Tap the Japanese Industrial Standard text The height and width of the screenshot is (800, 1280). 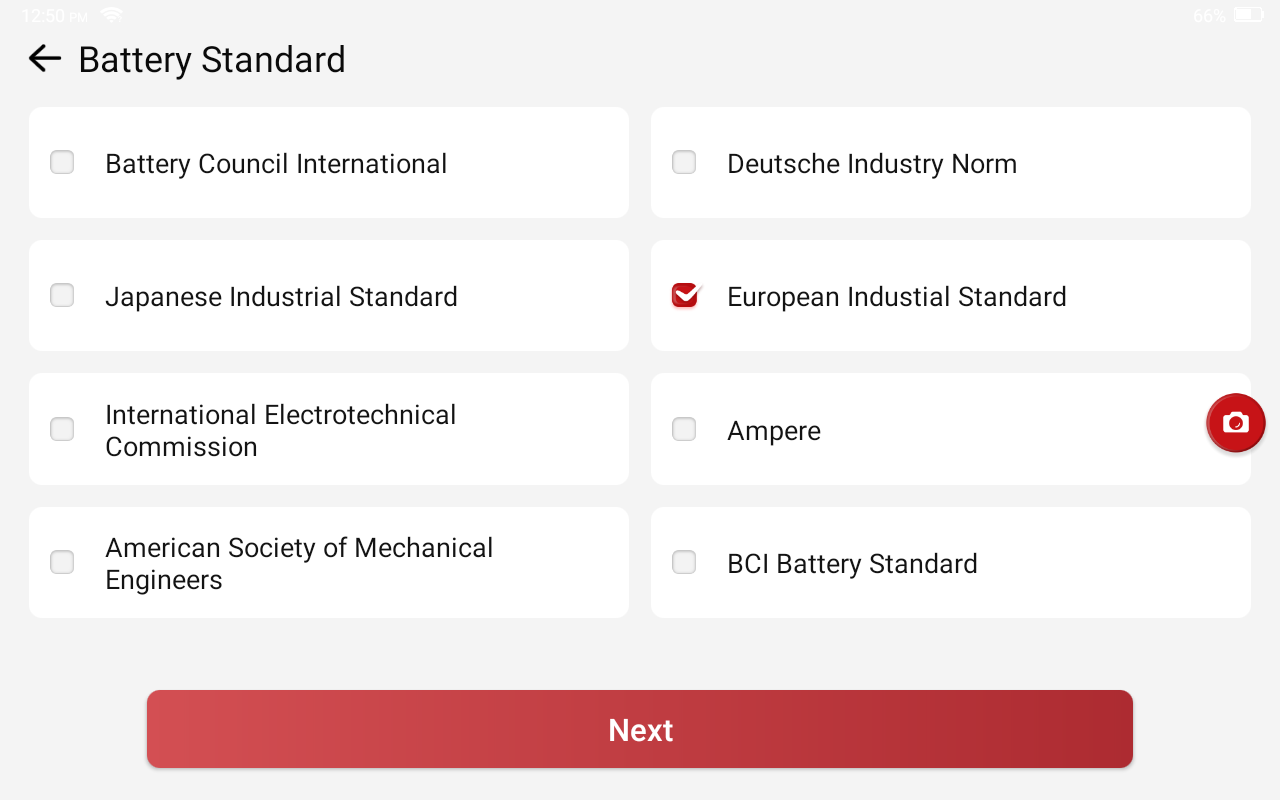click(281, 297)
